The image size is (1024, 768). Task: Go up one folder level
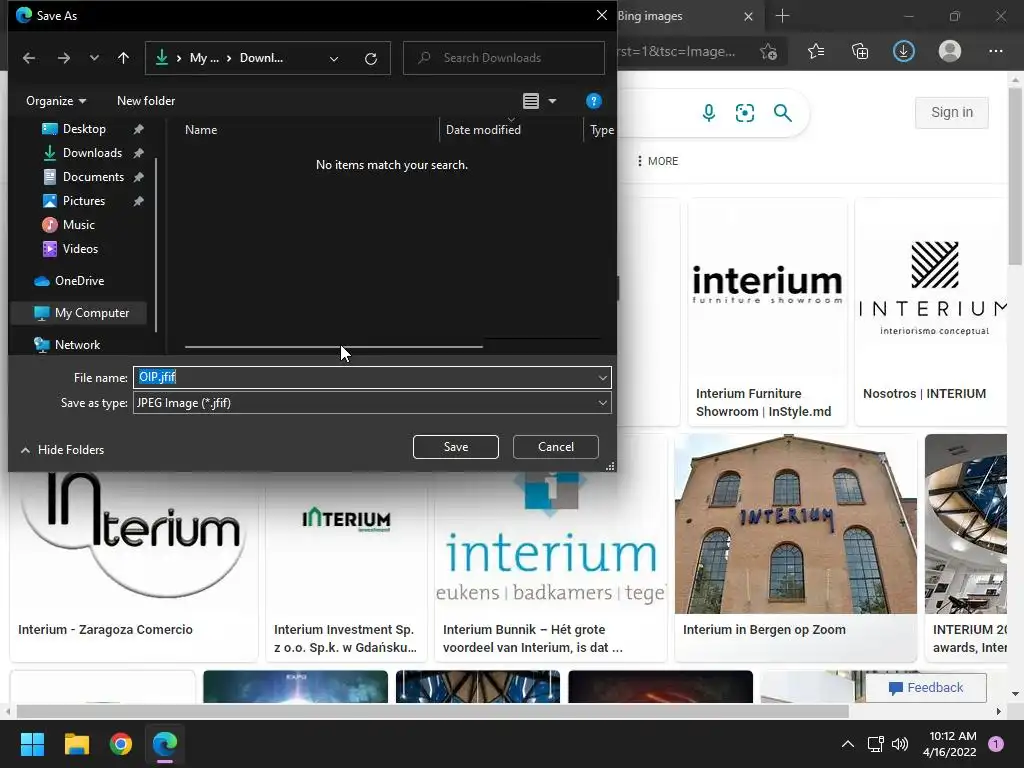pyautogui.click(x=123, y=58)
